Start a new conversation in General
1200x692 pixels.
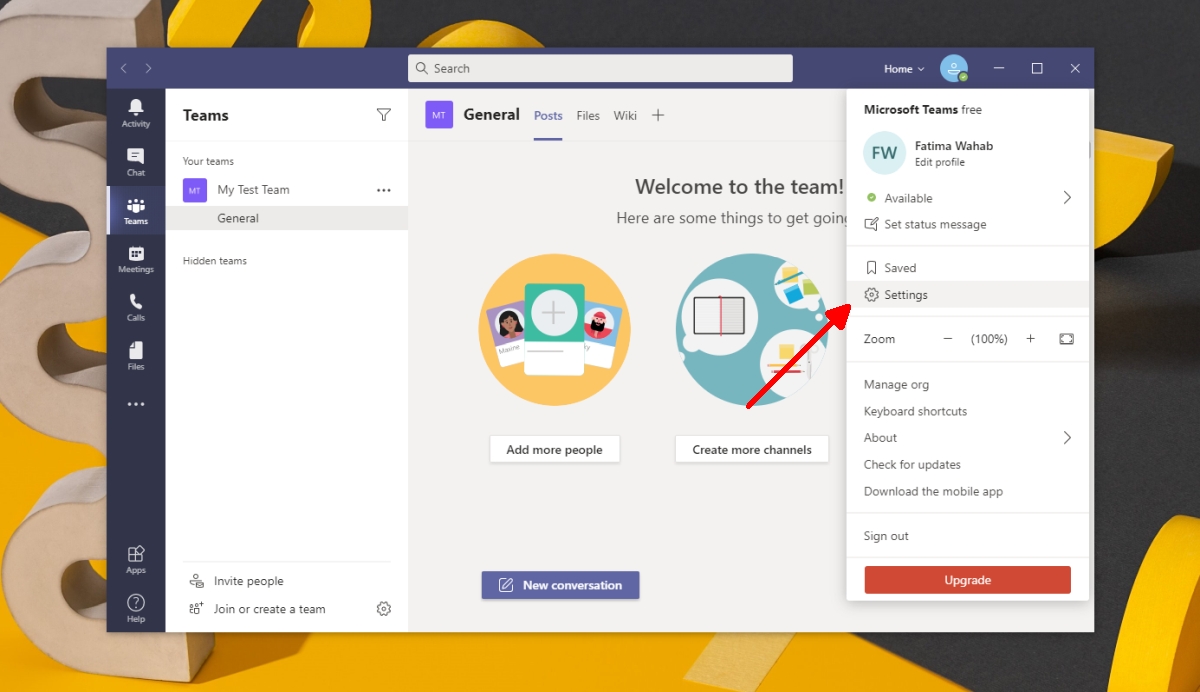click(560, 585)
